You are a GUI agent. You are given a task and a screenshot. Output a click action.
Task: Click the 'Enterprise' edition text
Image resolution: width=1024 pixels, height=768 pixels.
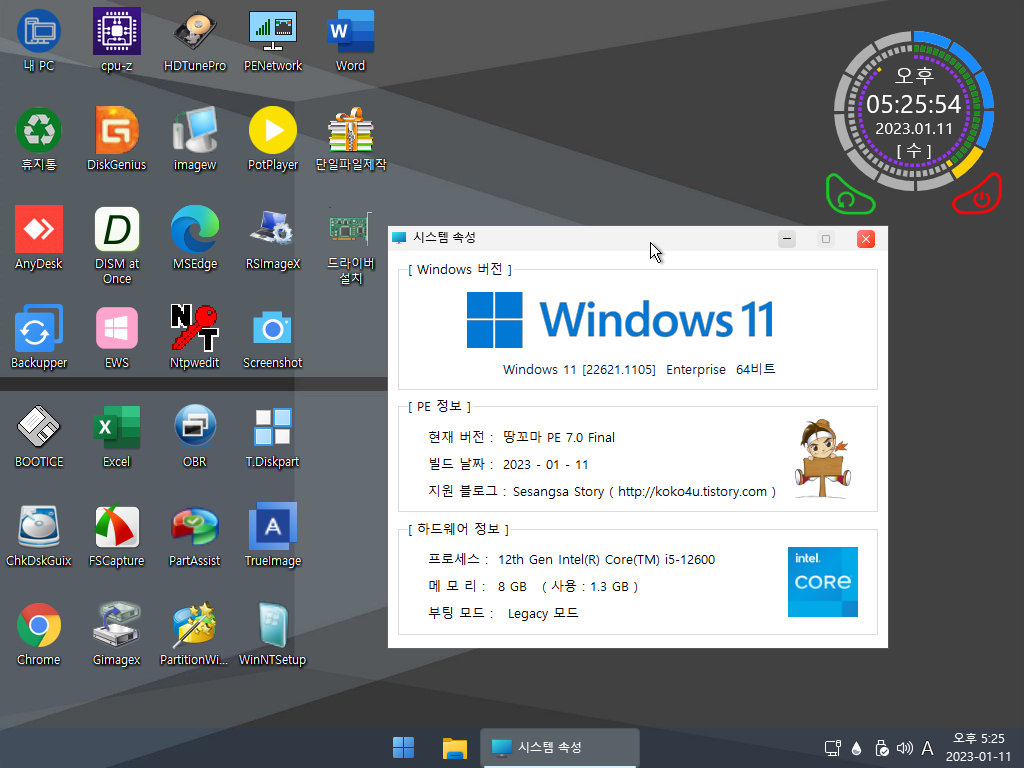click(x=696, y=370)
